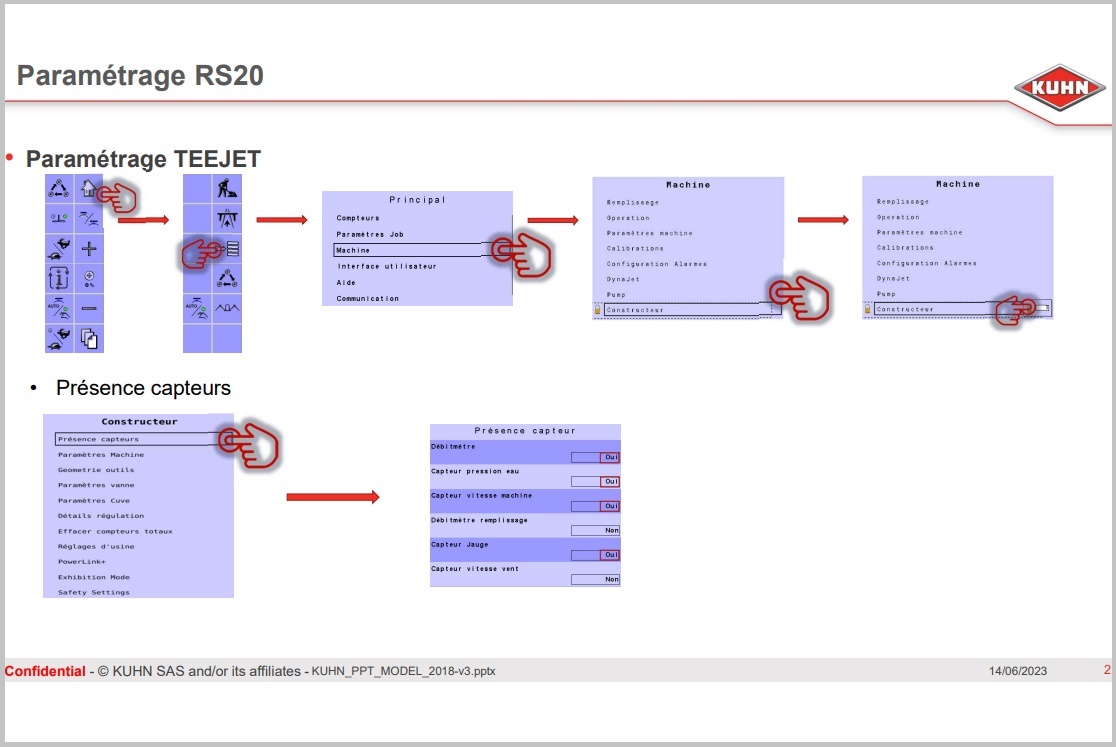Click the road perspective guidance icon
The height and width of the screenshot is (747, 1116).
[x=227, y=219]
